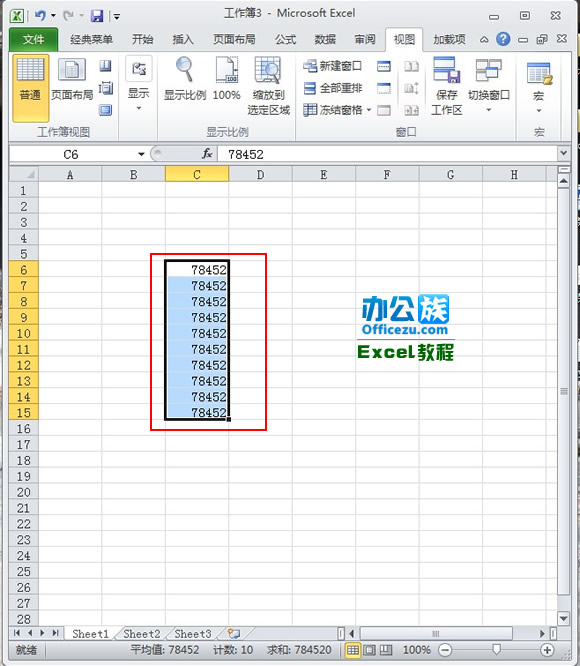
Task: Select the Sheet1 worksheet tab
Action: pyautogui.click(x=90, y=634)
